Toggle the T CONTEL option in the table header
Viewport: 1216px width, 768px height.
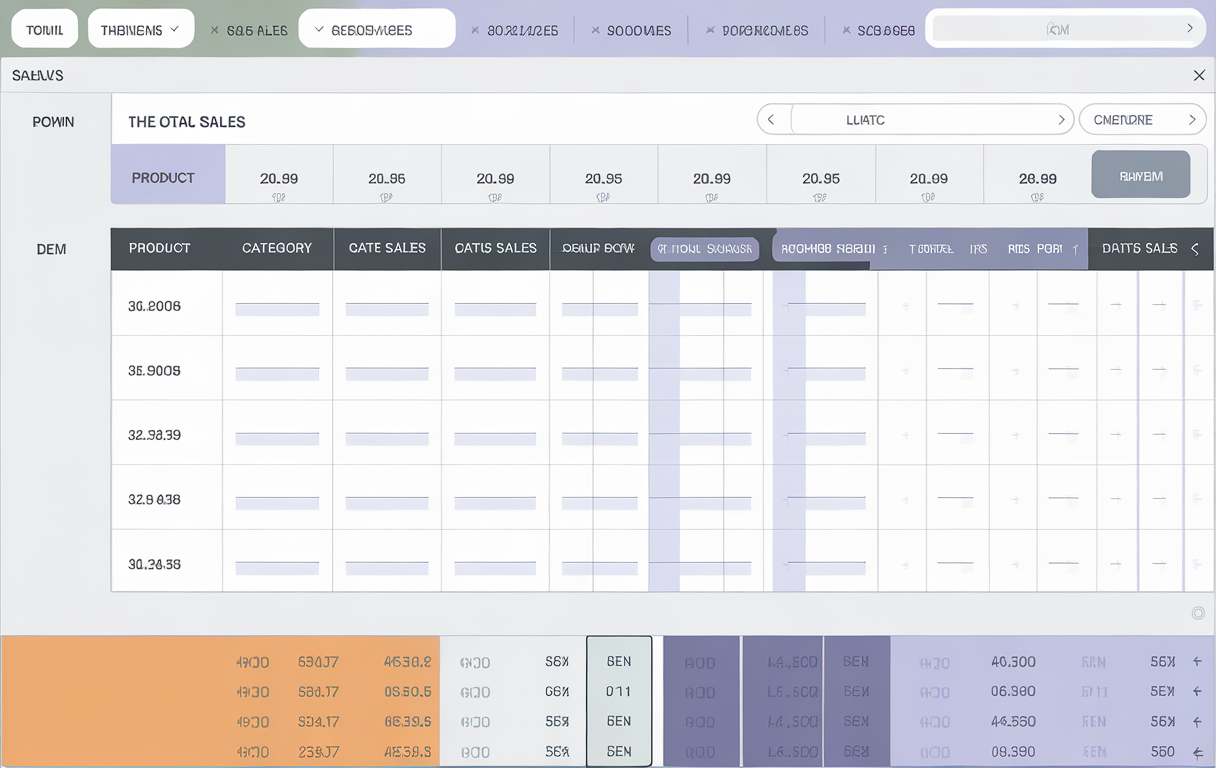pyautogui.click(x=930, y=249)
